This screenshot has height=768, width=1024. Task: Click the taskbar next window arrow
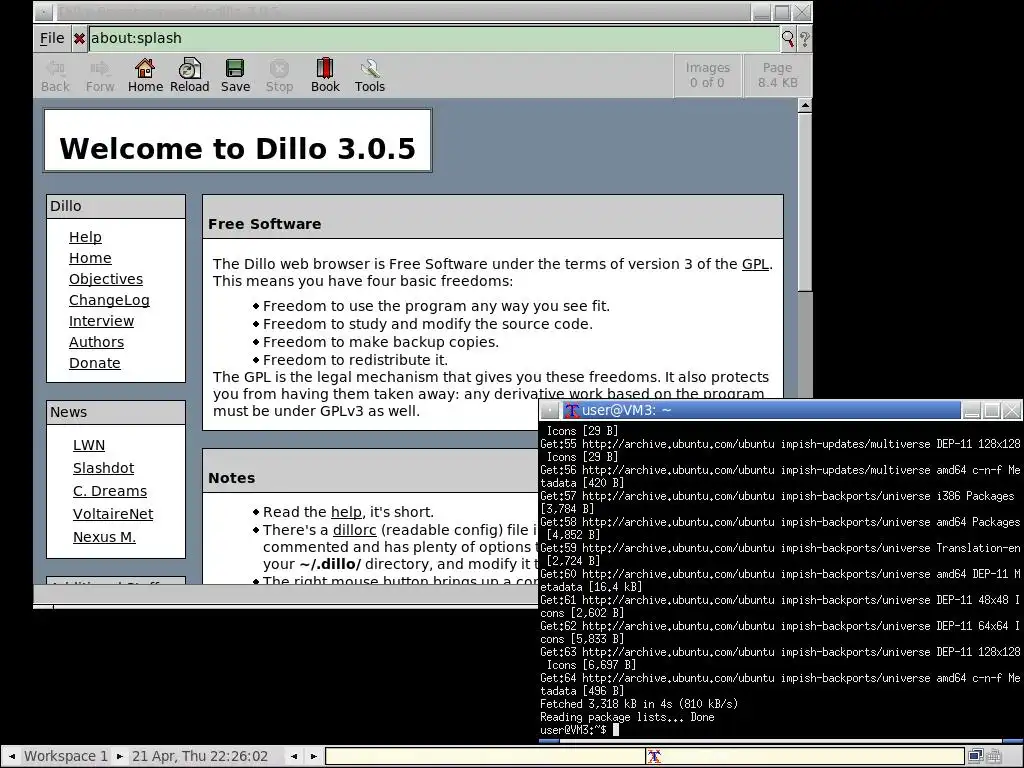(x=313, y=756)
